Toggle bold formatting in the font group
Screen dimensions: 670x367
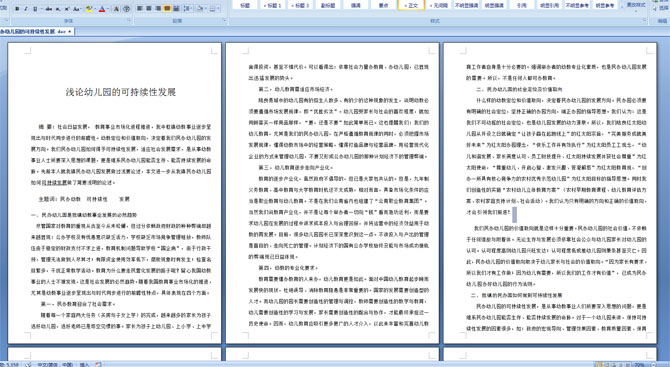[17, 9]
